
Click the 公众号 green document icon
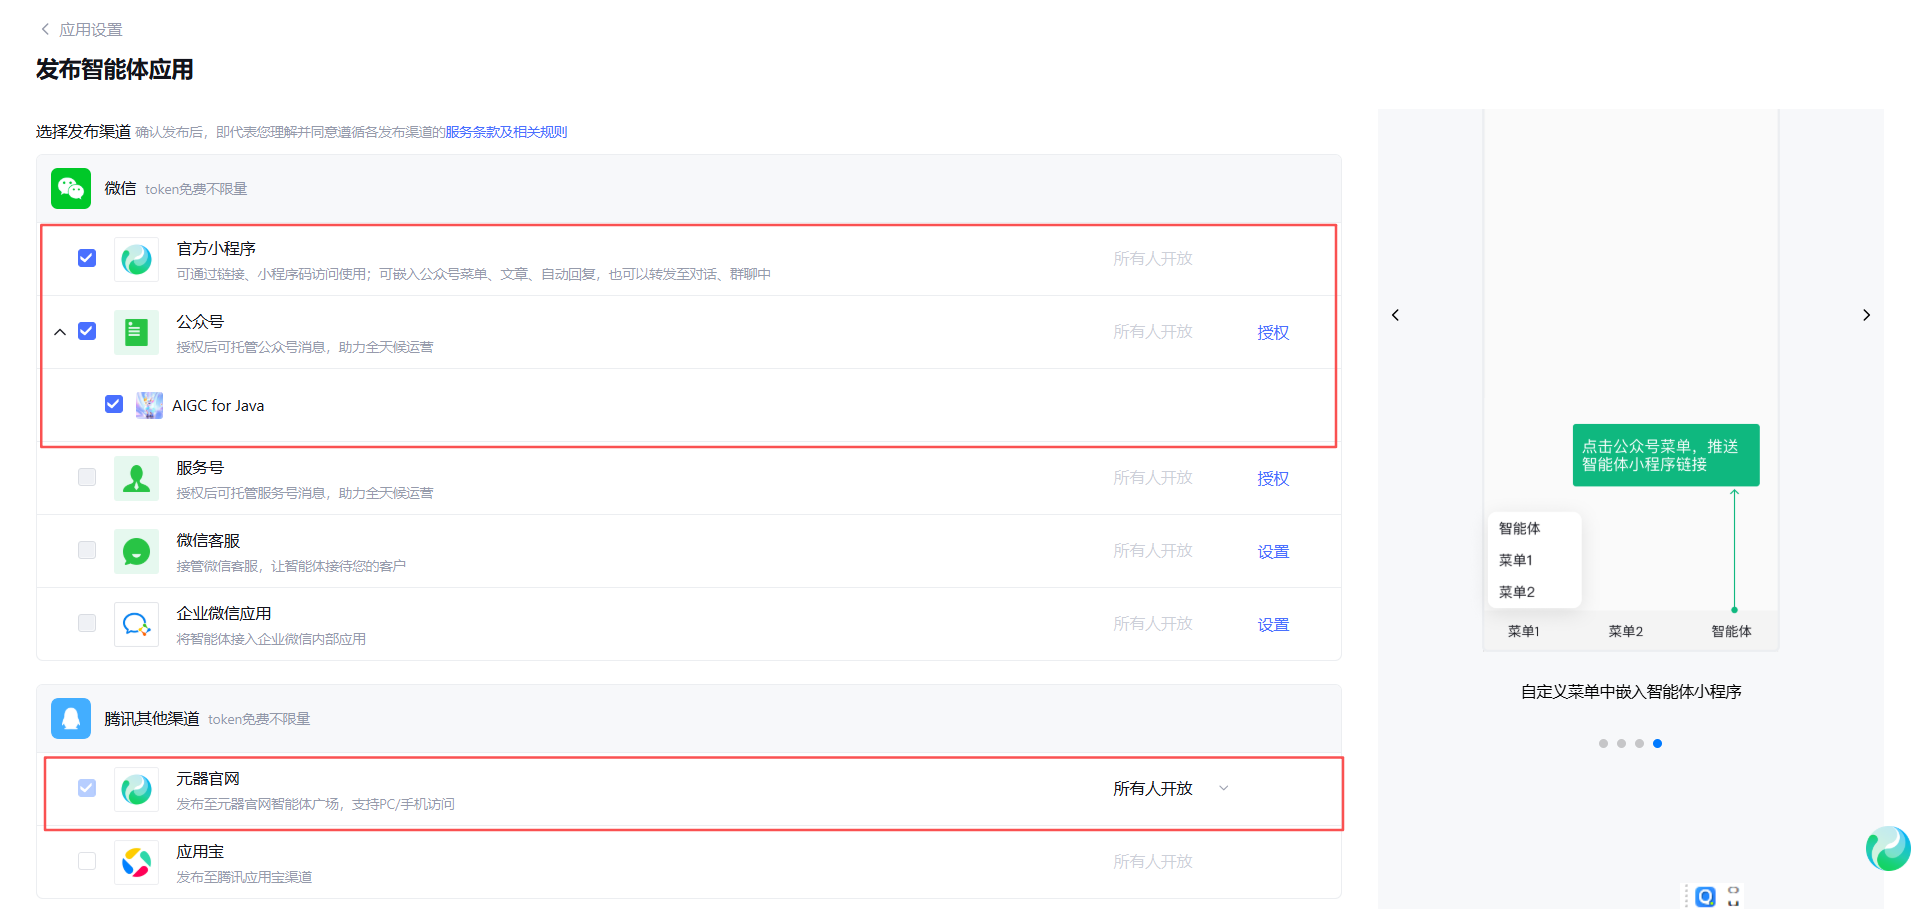coord(136,332)
